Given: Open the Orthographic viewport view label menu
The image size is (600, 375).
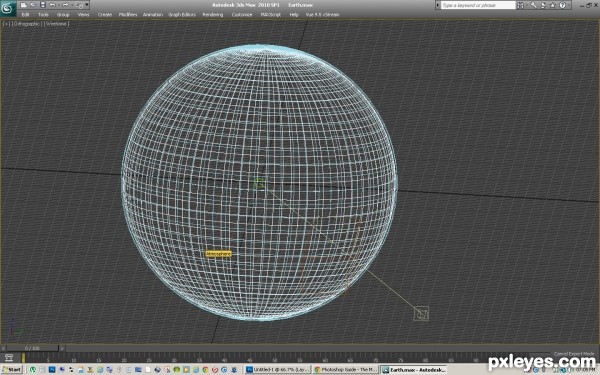Looking at the screenshot, I should tap(26, 24).
